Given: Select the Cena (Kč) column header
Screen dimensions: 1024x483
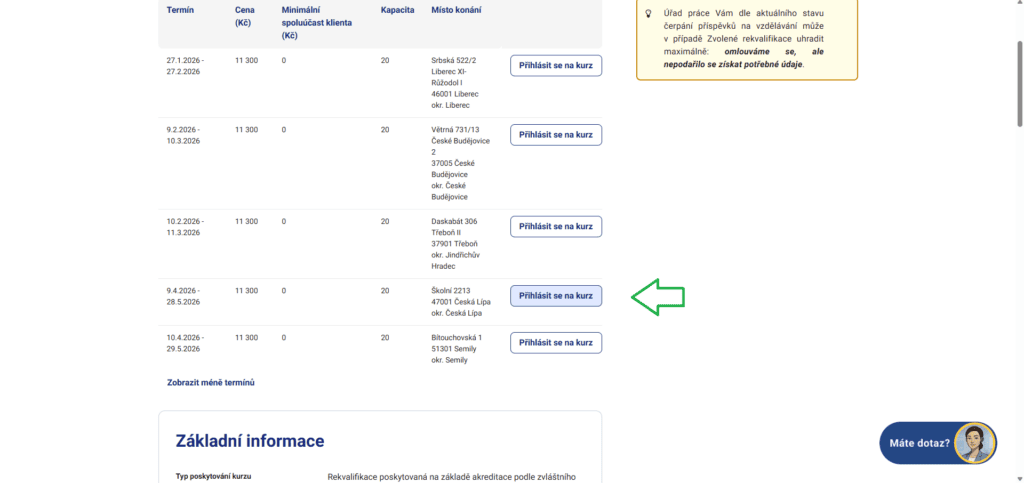Looking at the screenshot, I should pos(246,16).
